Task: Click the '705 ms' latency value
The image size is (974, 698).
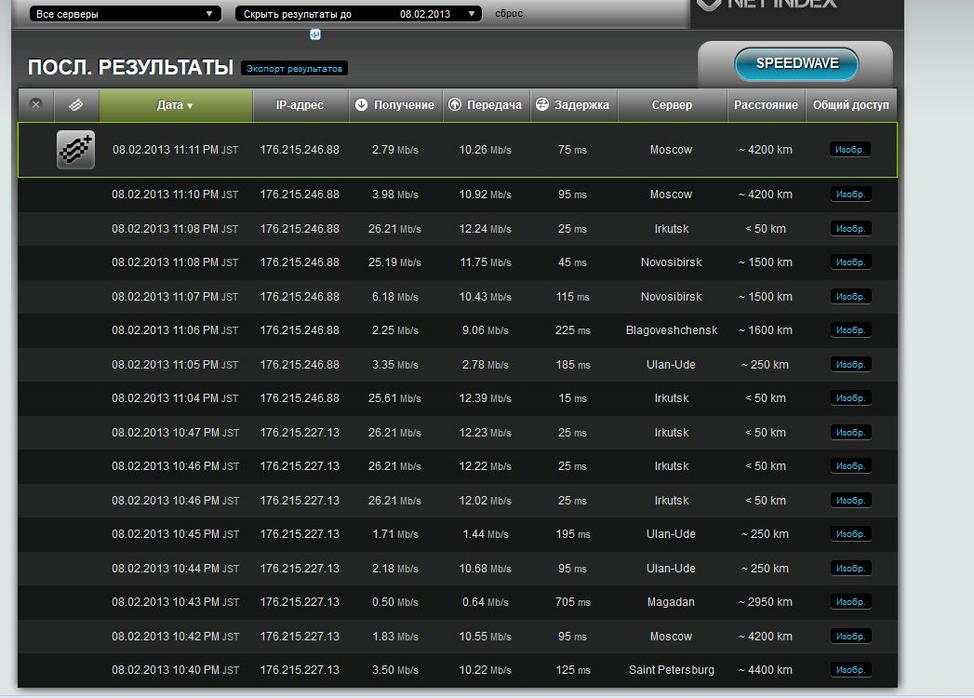Action: pos(573,602)
